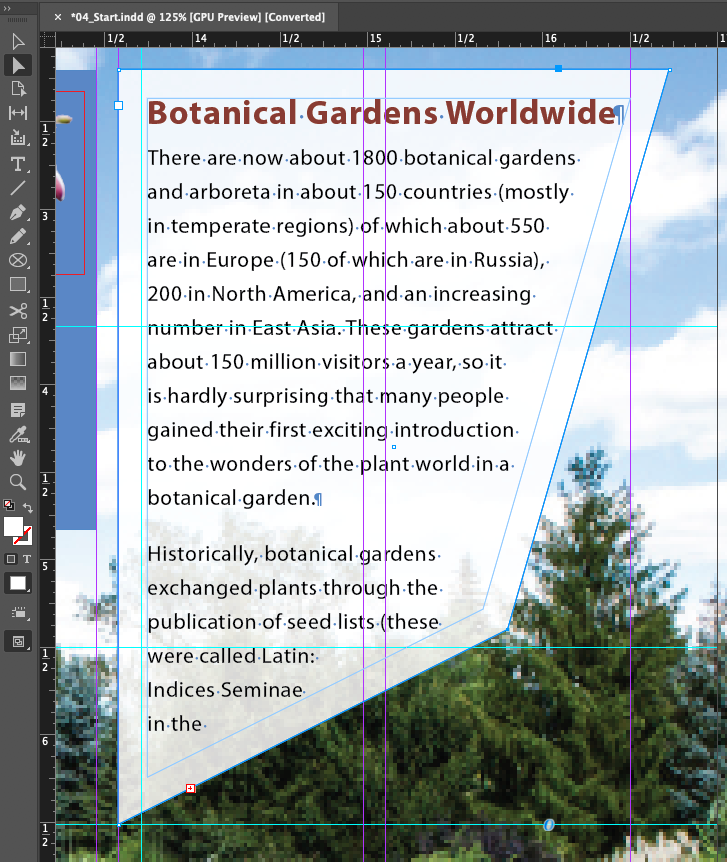Activate the Gap tool

[18, 113]
